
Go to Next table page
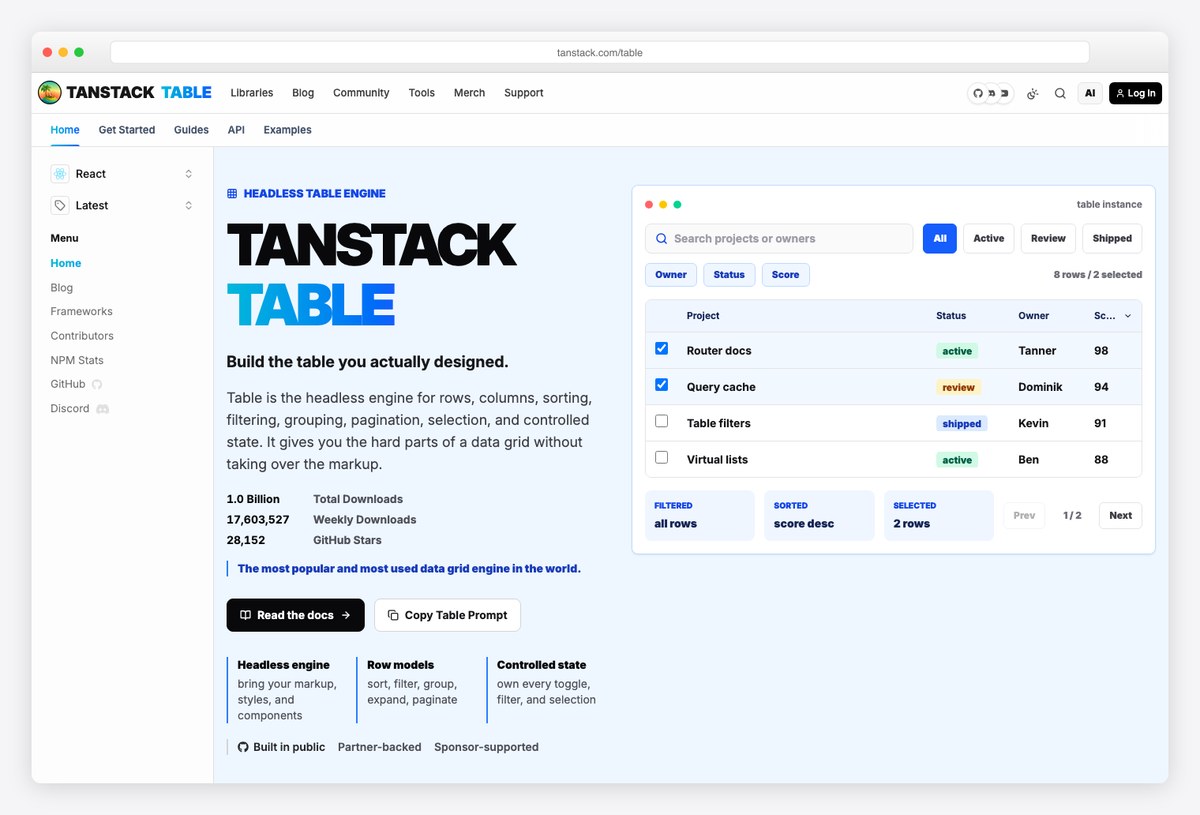click(x=1120, y=516)
